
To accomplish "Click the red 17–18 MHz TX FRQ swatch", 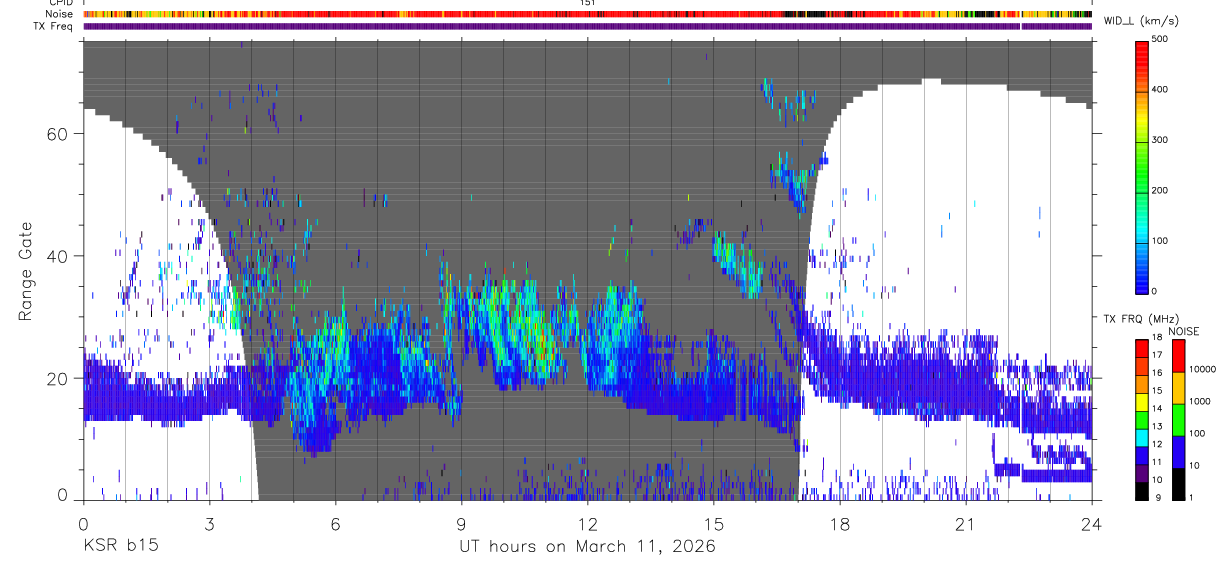I will coord(1142,349).
